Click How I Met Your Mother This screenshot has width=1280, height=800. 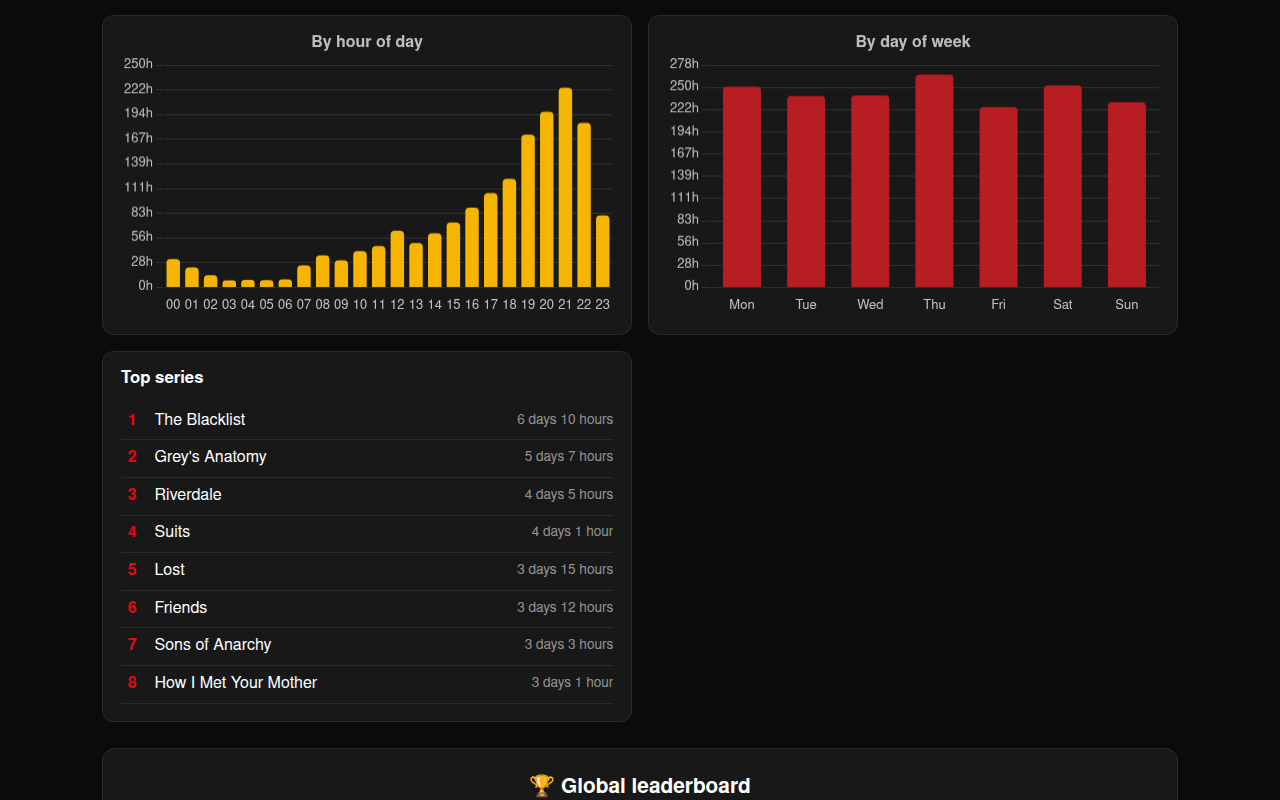[236, 683]
